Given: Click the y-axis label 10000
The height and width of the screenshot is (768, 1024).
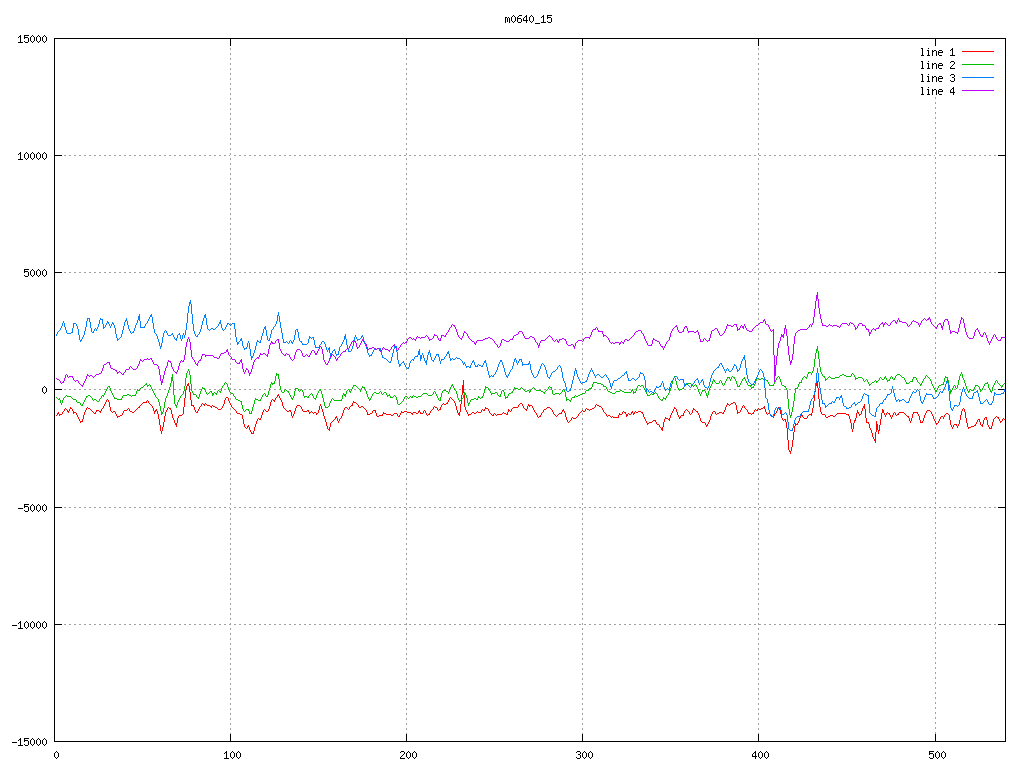Looking at the screenshot, I should click(x=32, y=156).
